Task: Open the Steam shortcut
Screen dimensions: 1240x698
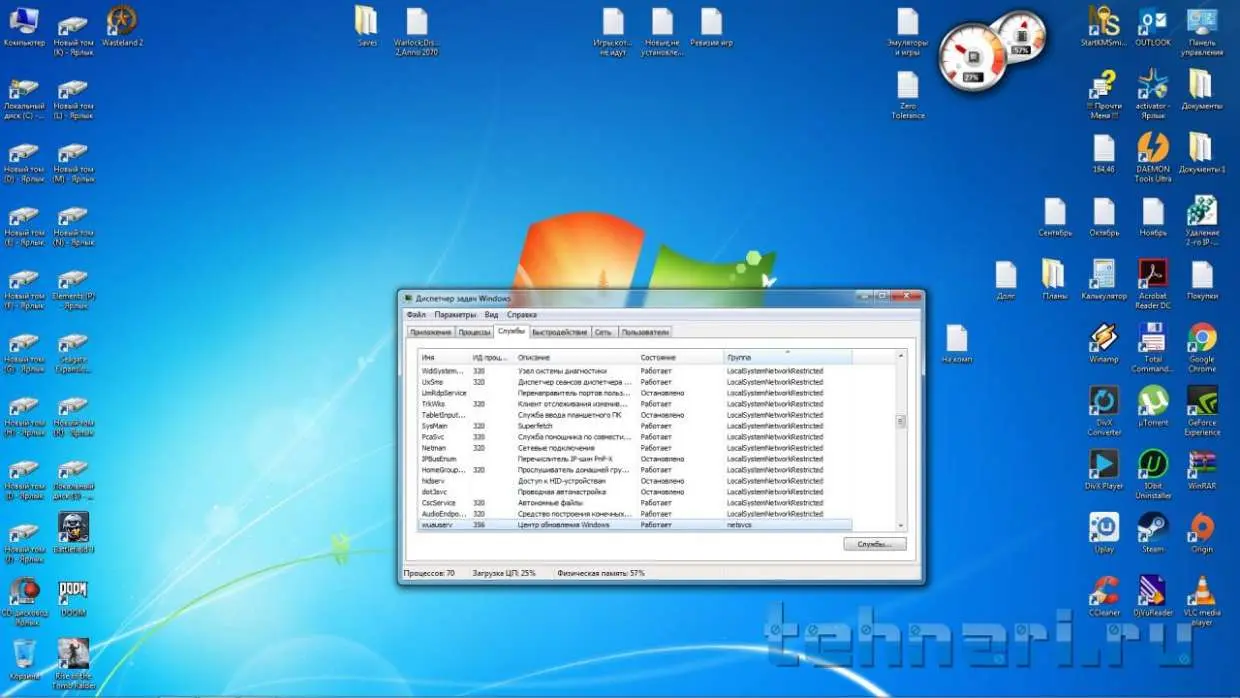Action: (1153, 533)
